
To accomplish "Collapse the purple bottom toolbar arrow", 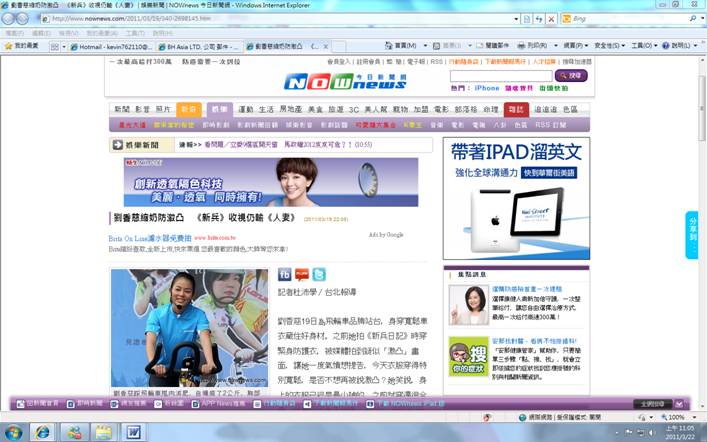I will (x=679, y=404).
